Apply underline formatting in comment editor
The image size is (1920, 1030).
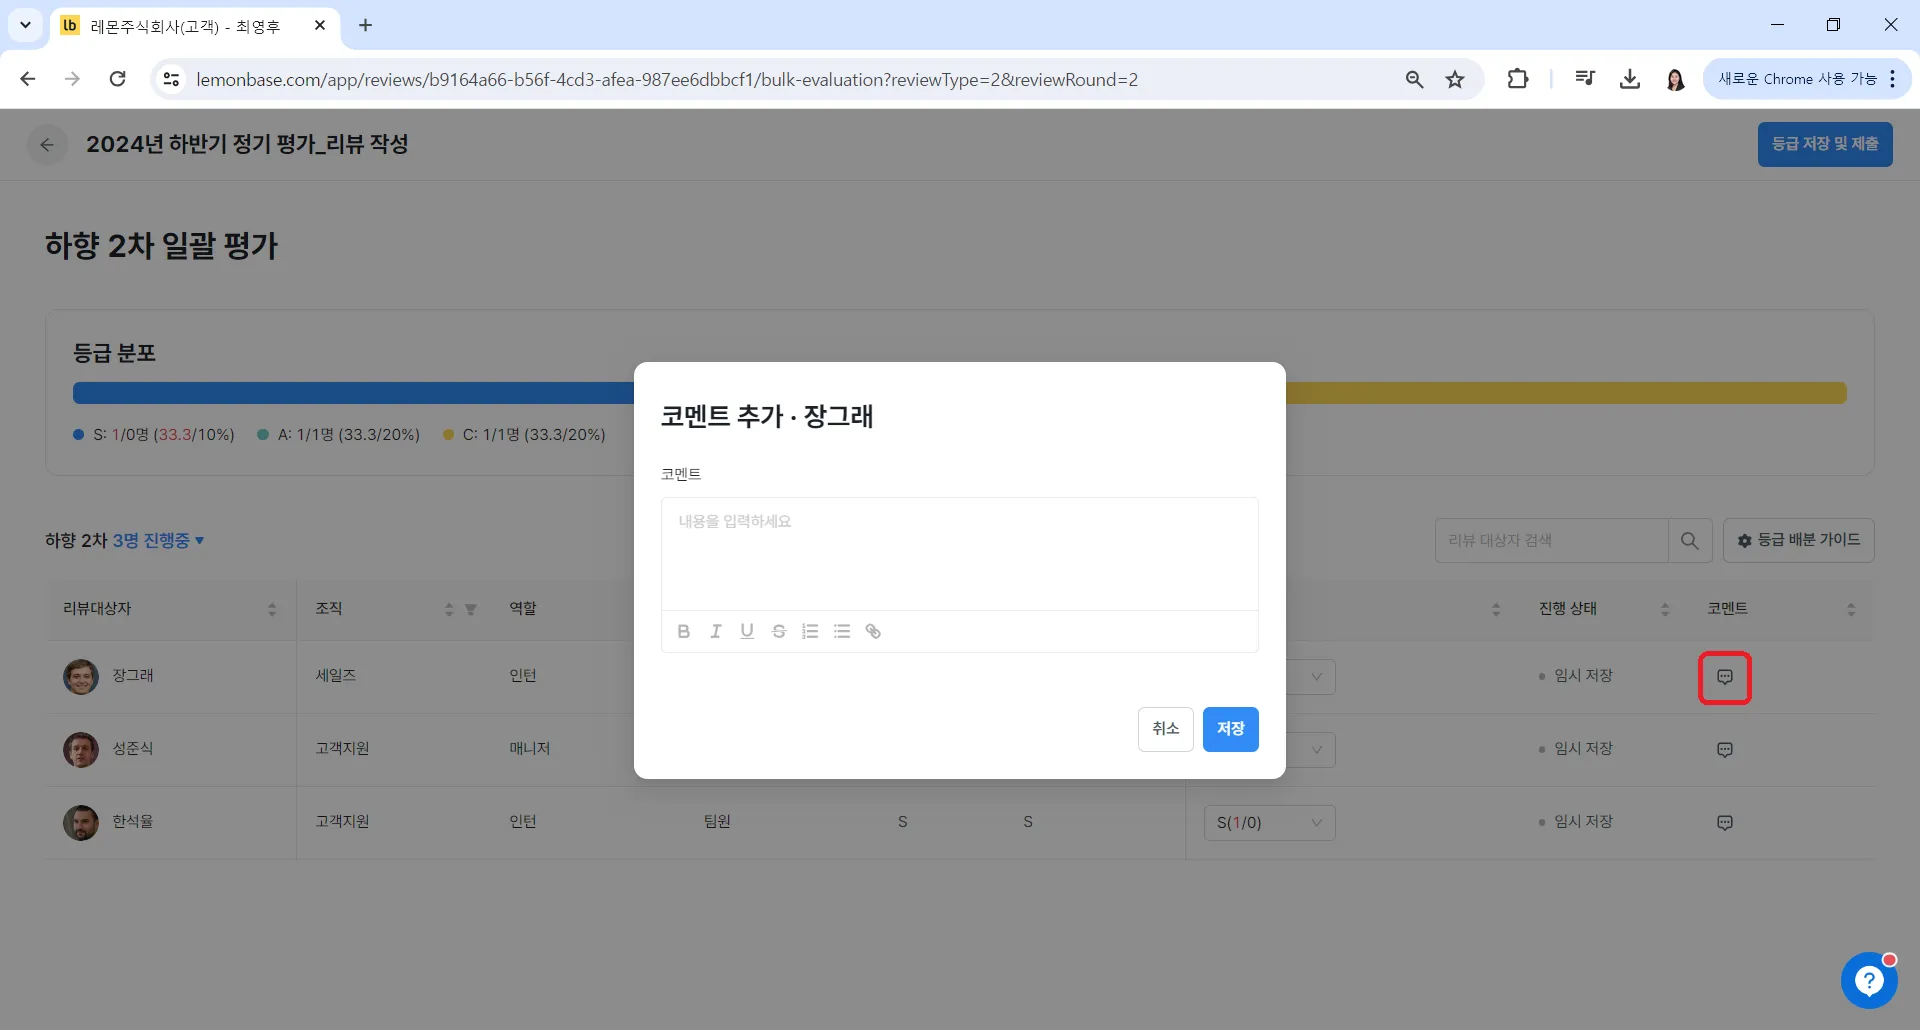[747, 631]
